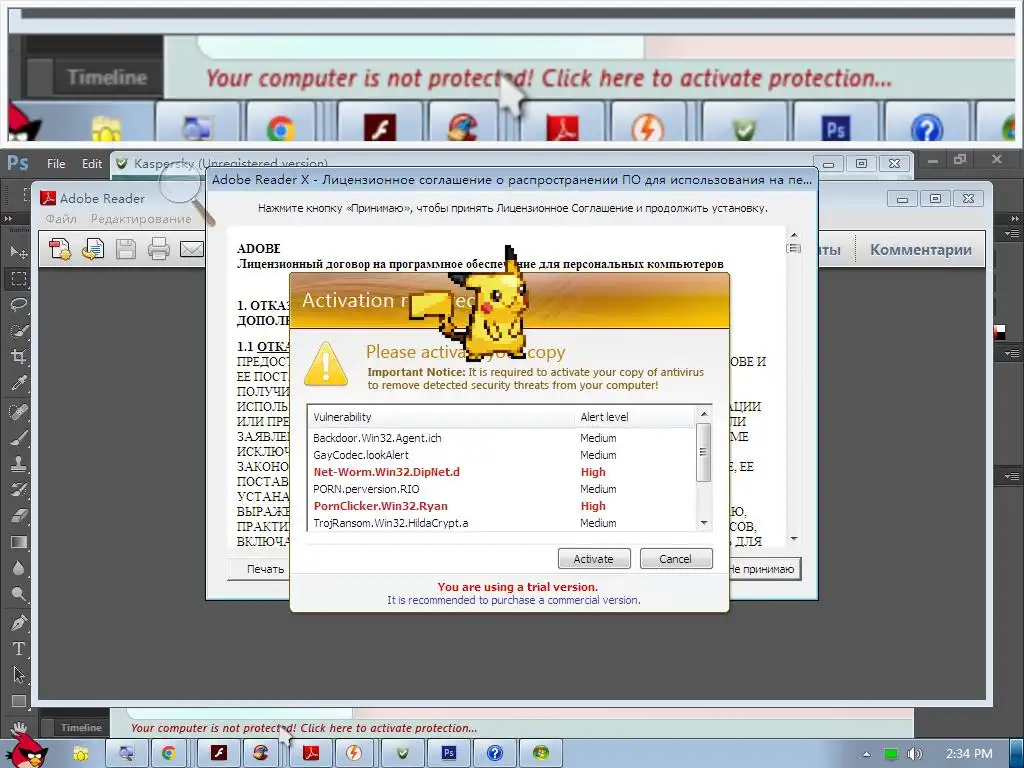Viewport: 1024px width, 768px height.
Task: Click the Photoshop icon in the bottom taskbar
Action: 449,753
